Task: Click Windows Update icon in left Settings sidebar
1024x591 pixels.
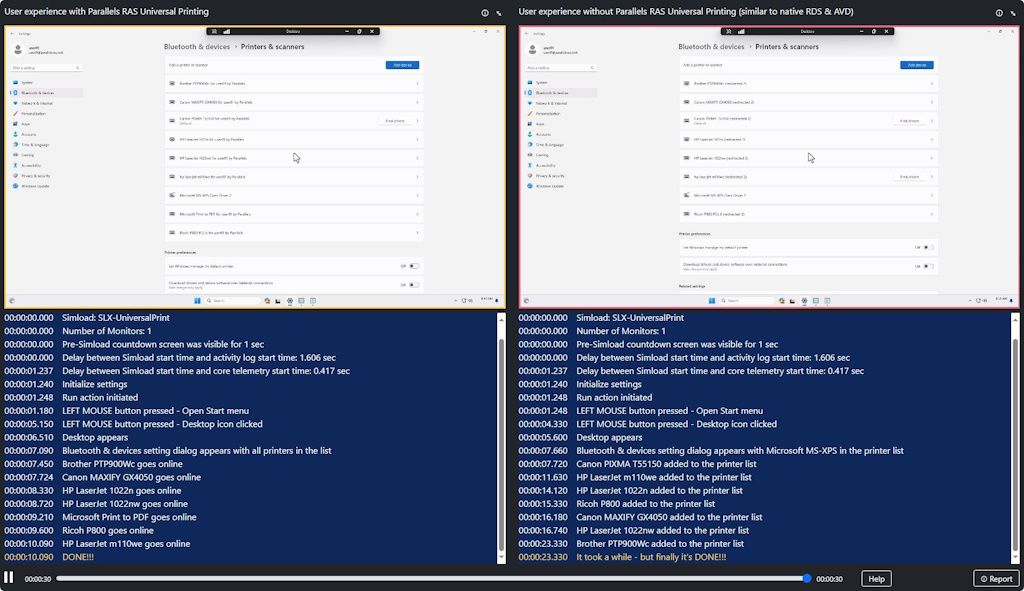Action: click(x=15, y=186)
